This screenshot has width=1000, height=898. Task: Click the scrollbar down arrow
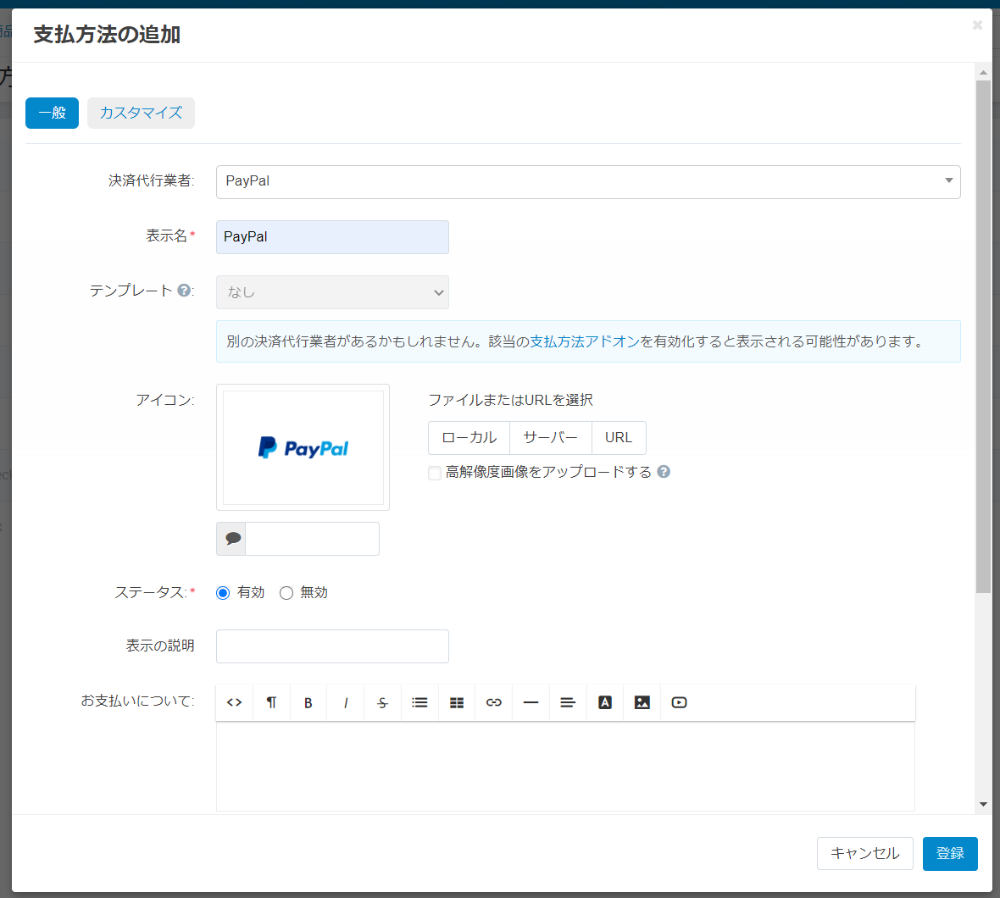click(983, 804)
